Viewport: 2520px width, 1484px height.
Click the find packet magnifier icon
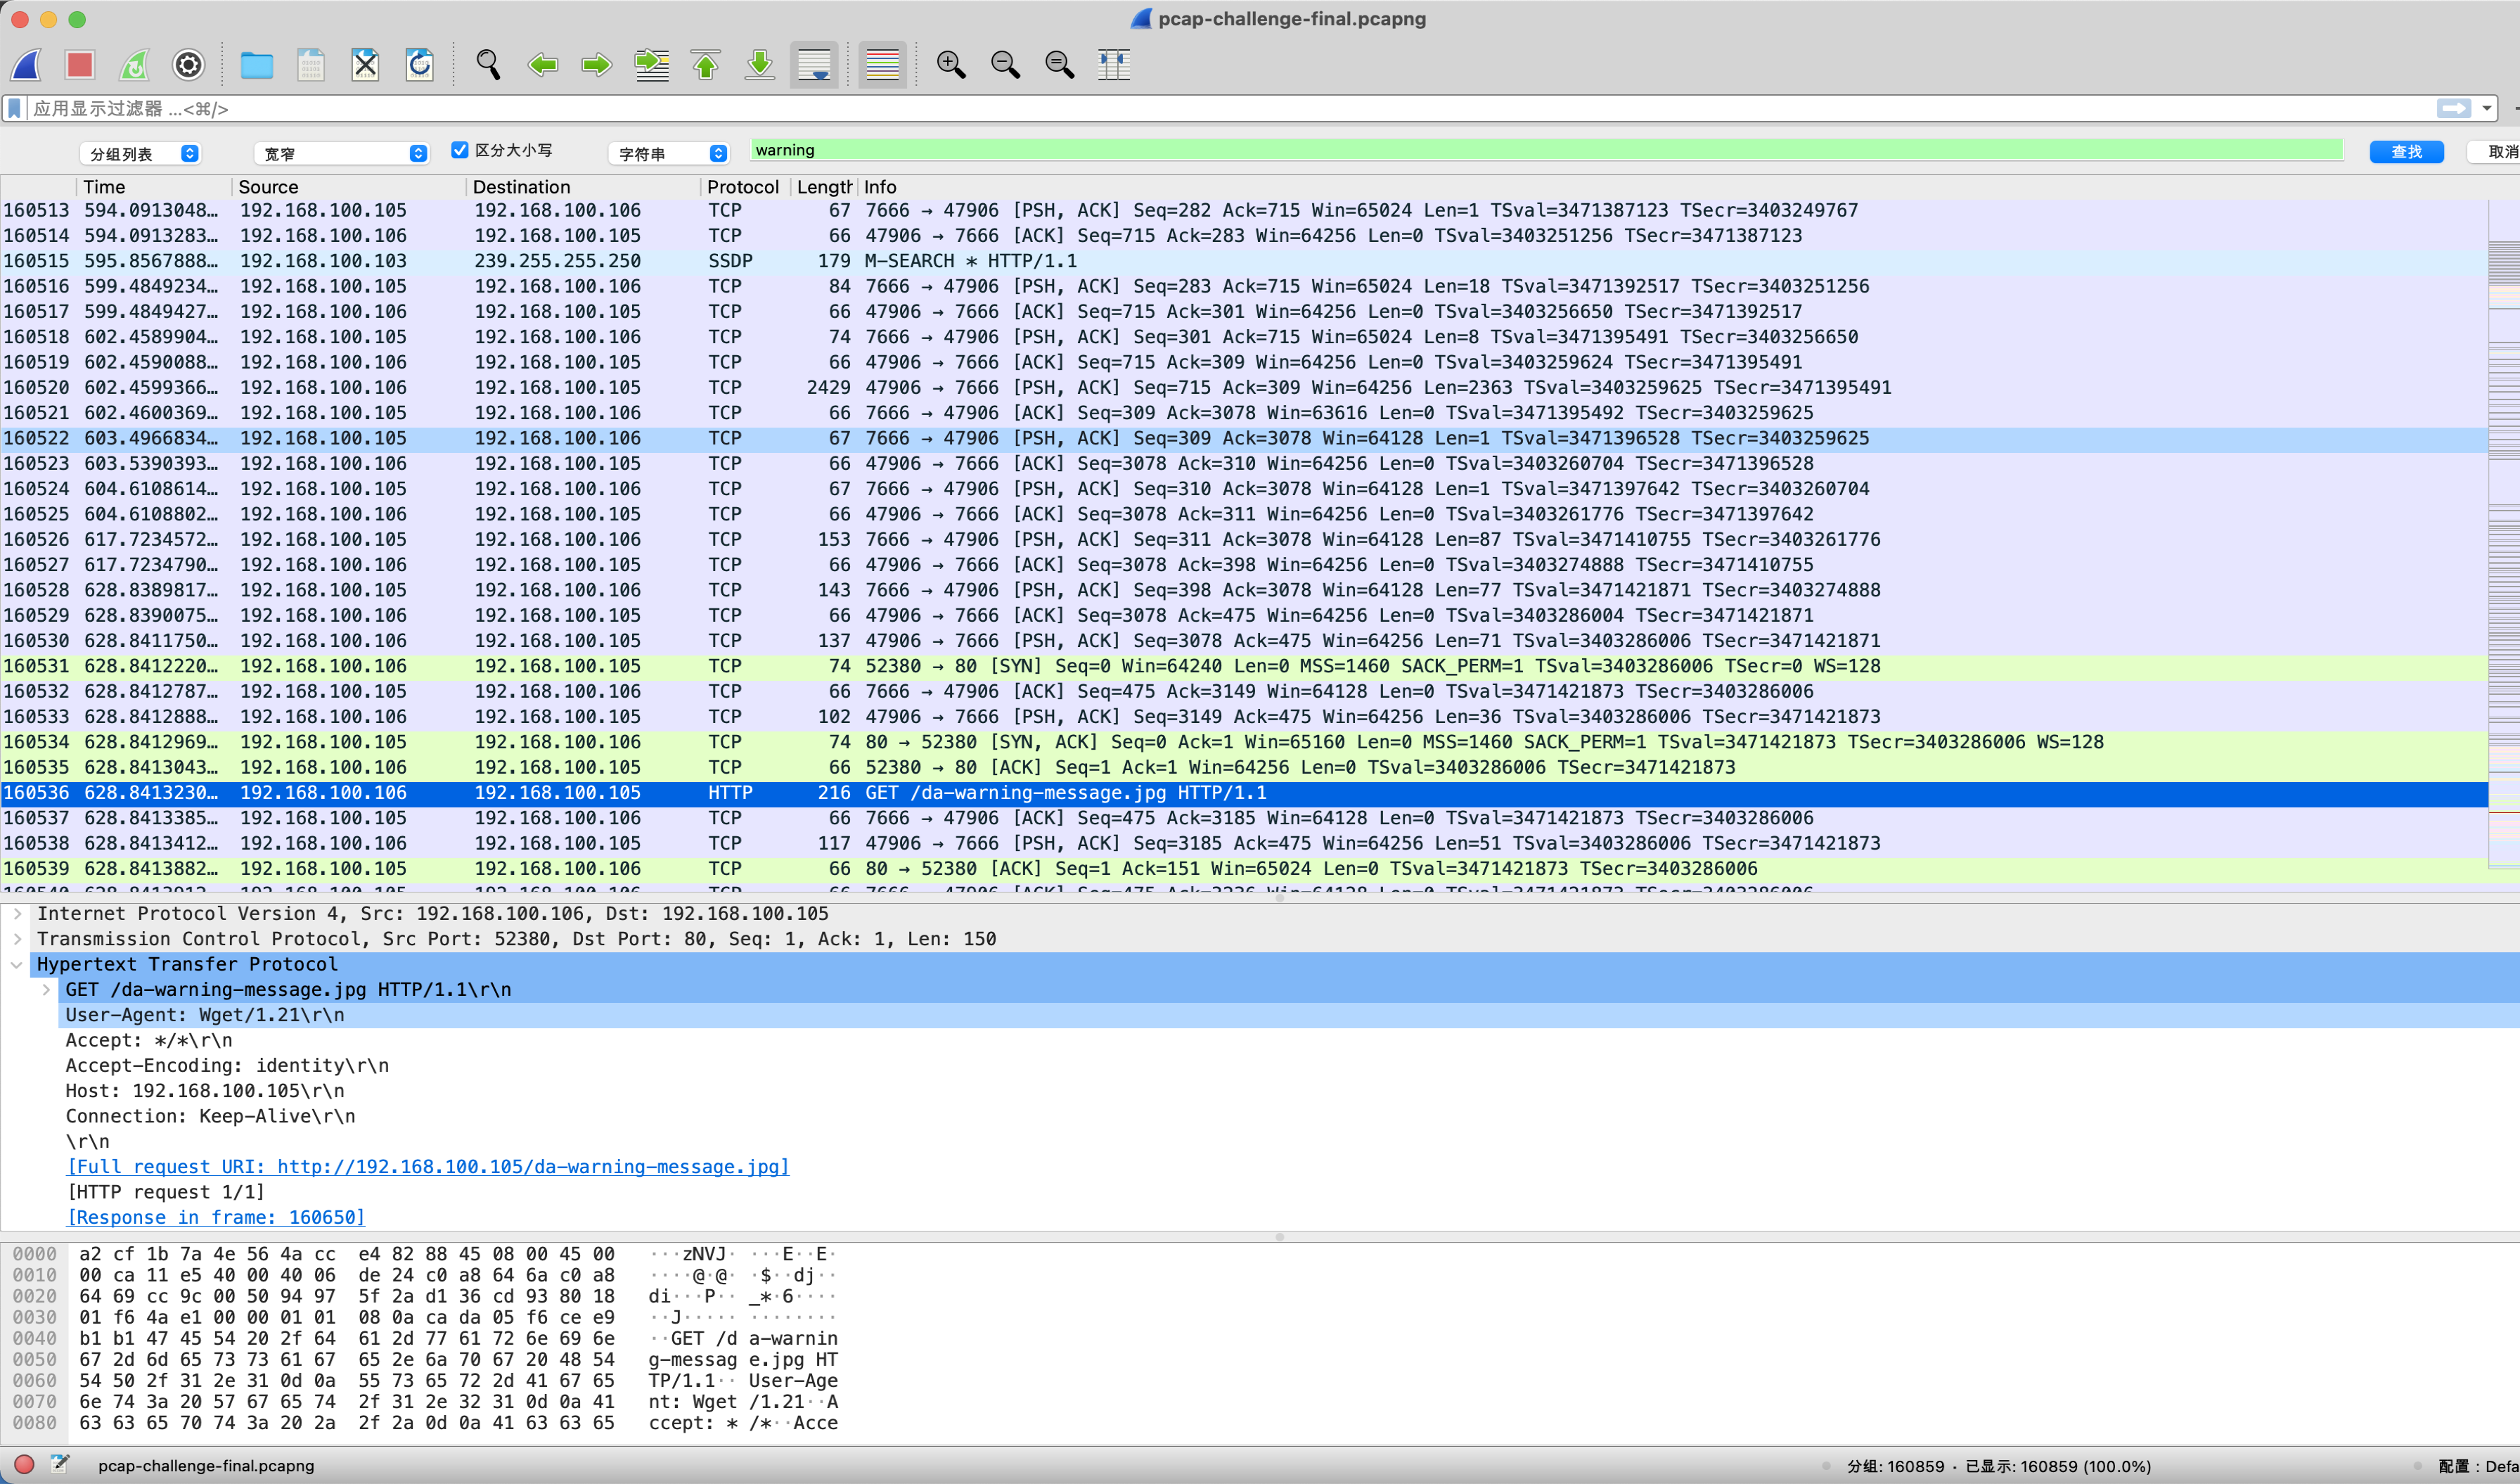[488, 65]
